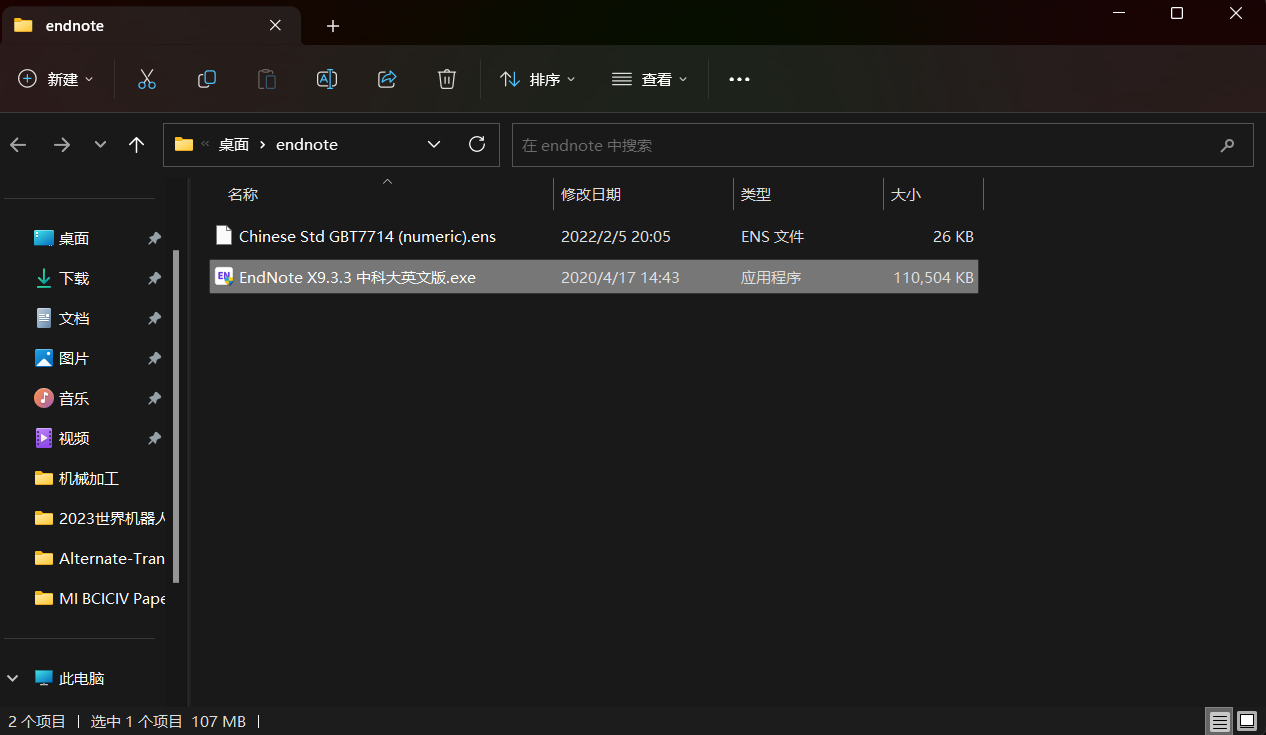Unpin 音乐 using its pin icon
The image size is (1266, 735).
[x=154, y=398]
